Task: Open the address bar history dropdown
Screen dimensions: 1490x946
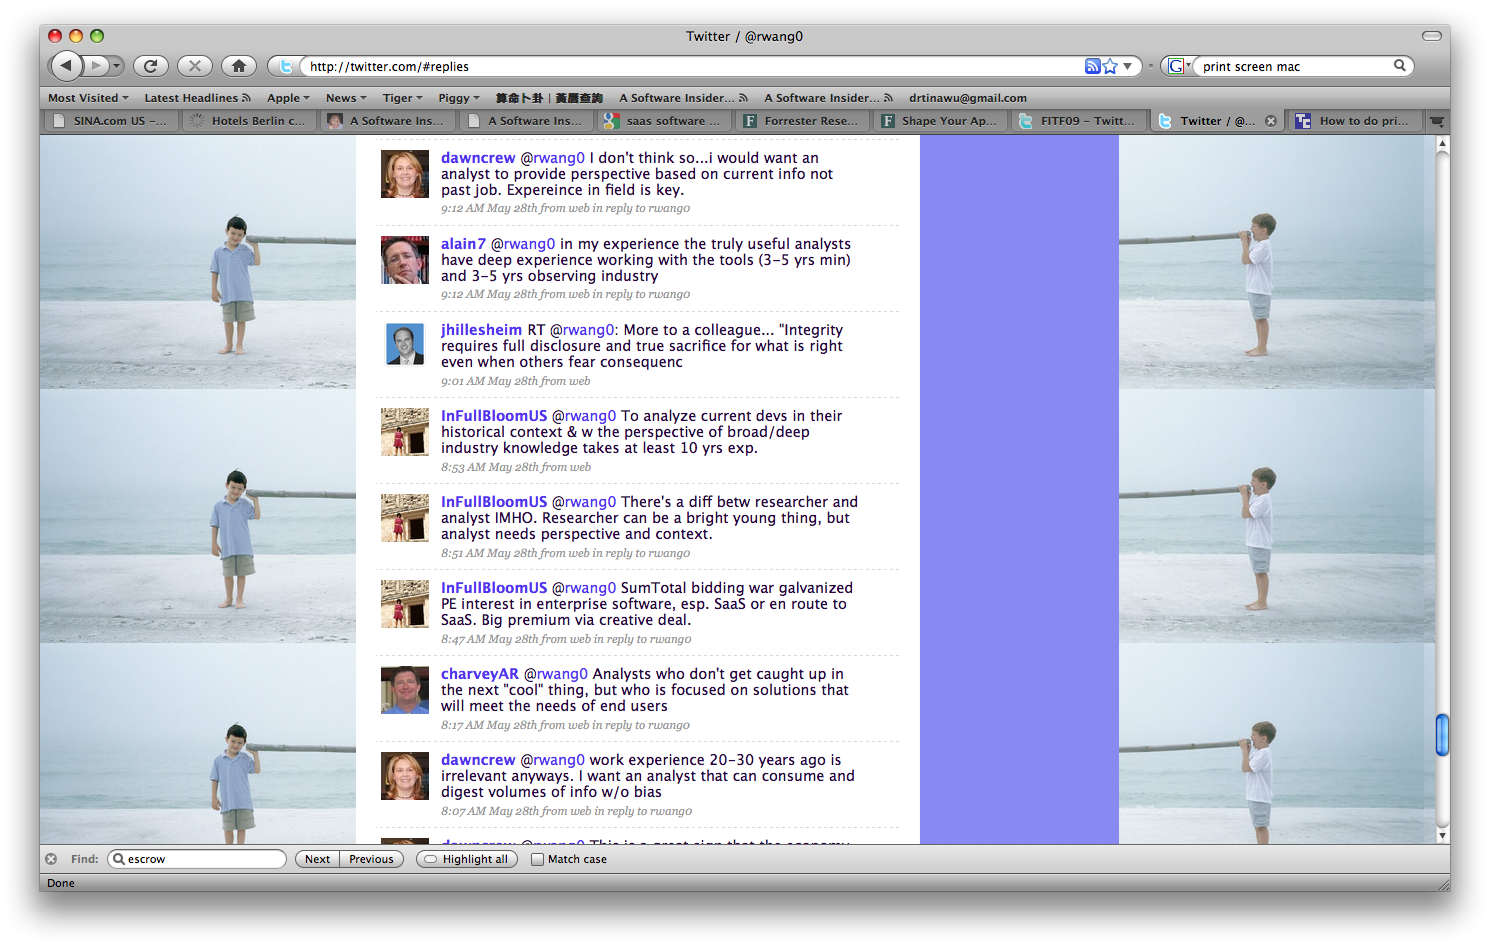Action: [1128, 66]
